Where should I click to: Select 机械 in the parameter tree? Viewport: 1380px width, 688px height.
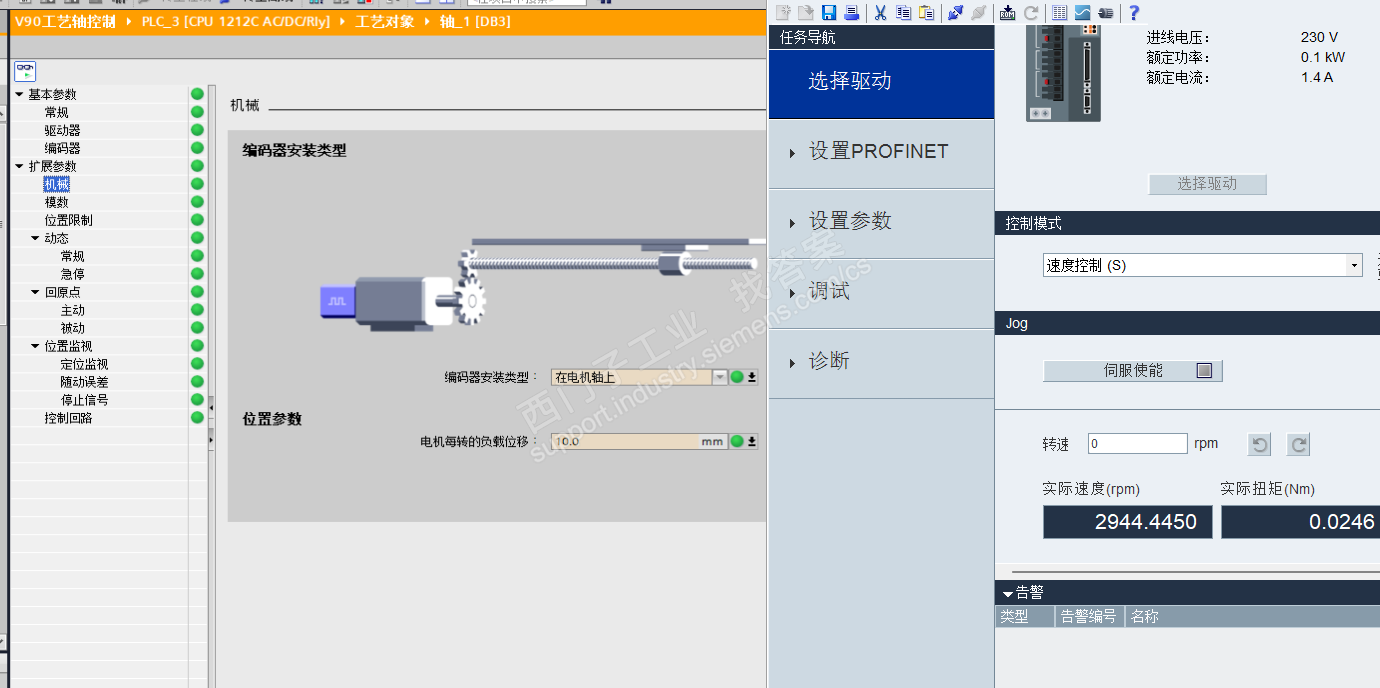56,184
